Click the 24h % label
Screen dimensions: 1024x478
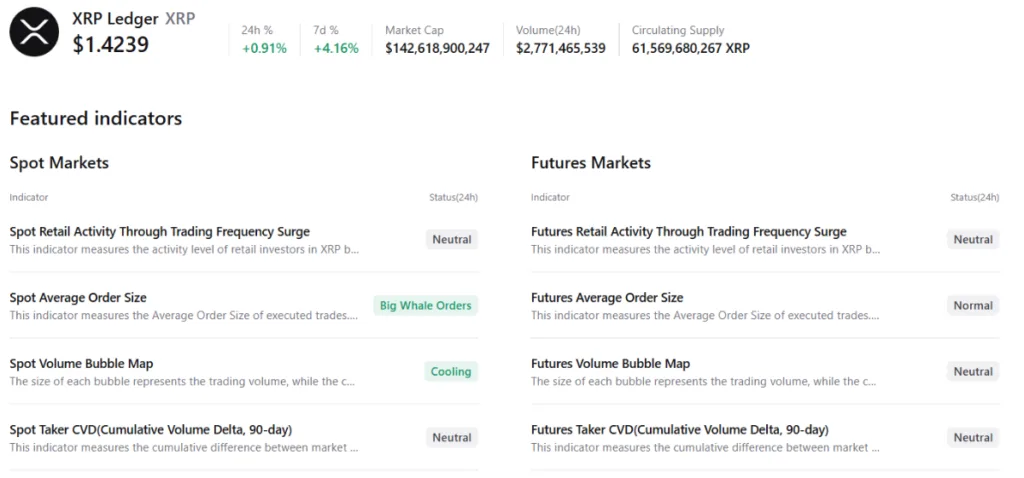[x=257, y=30]
